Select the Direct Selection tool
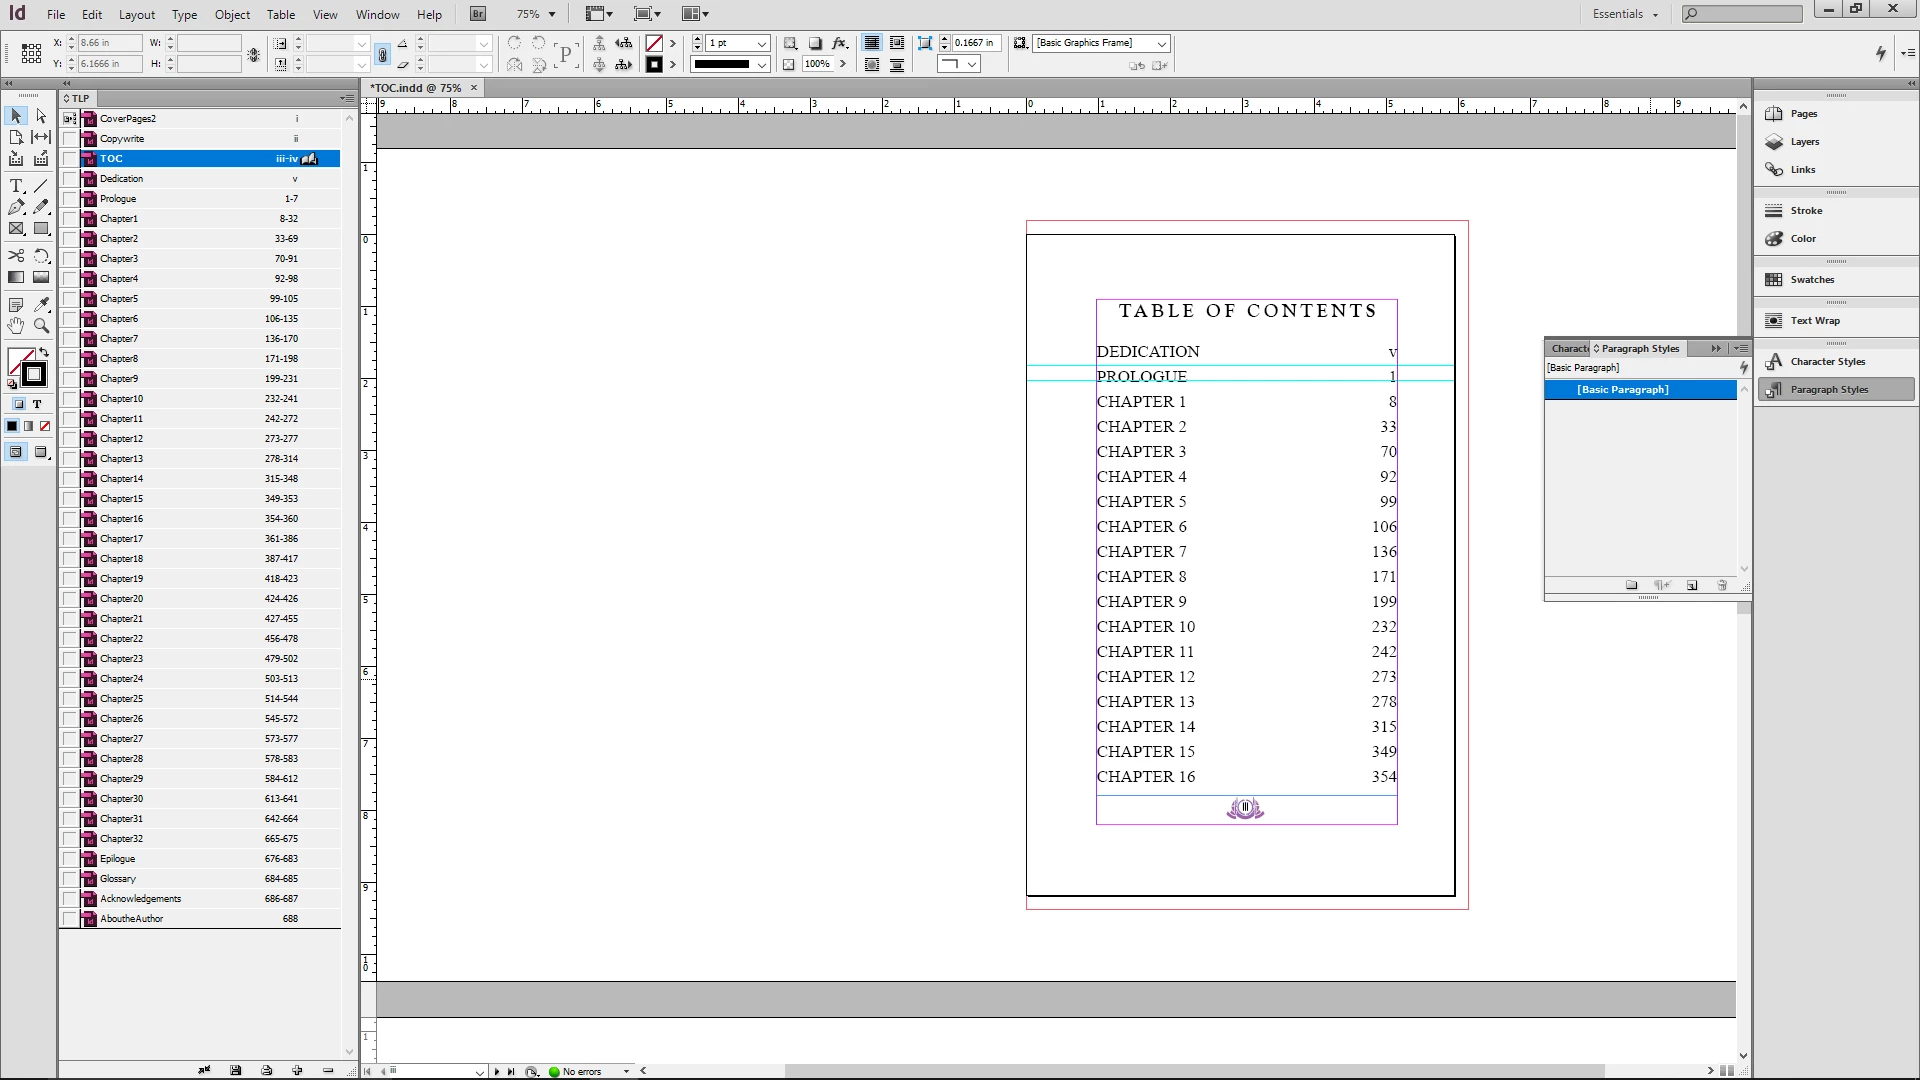 point(41,116)
